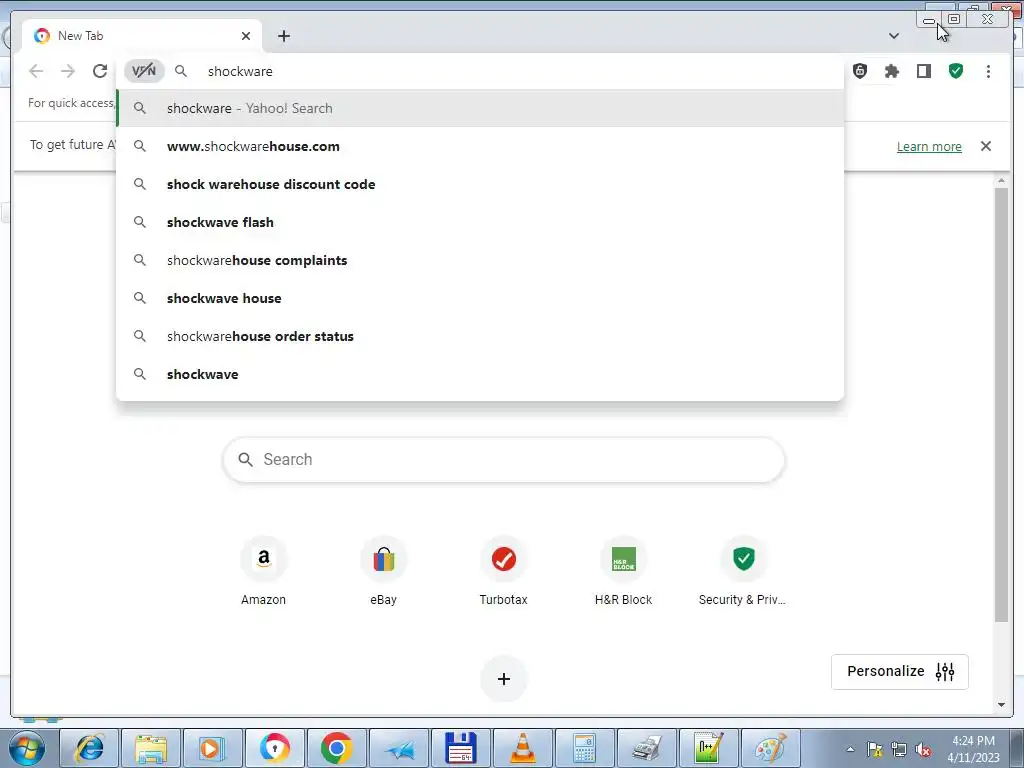Click the scrollbar down arrow

[1001, 705]
